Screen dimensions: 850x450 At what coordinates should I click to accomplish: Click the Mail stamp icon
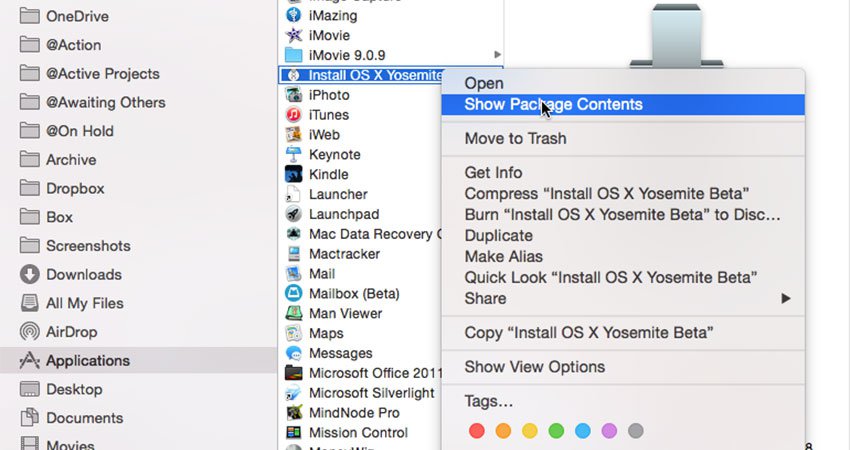click(293, 274)
